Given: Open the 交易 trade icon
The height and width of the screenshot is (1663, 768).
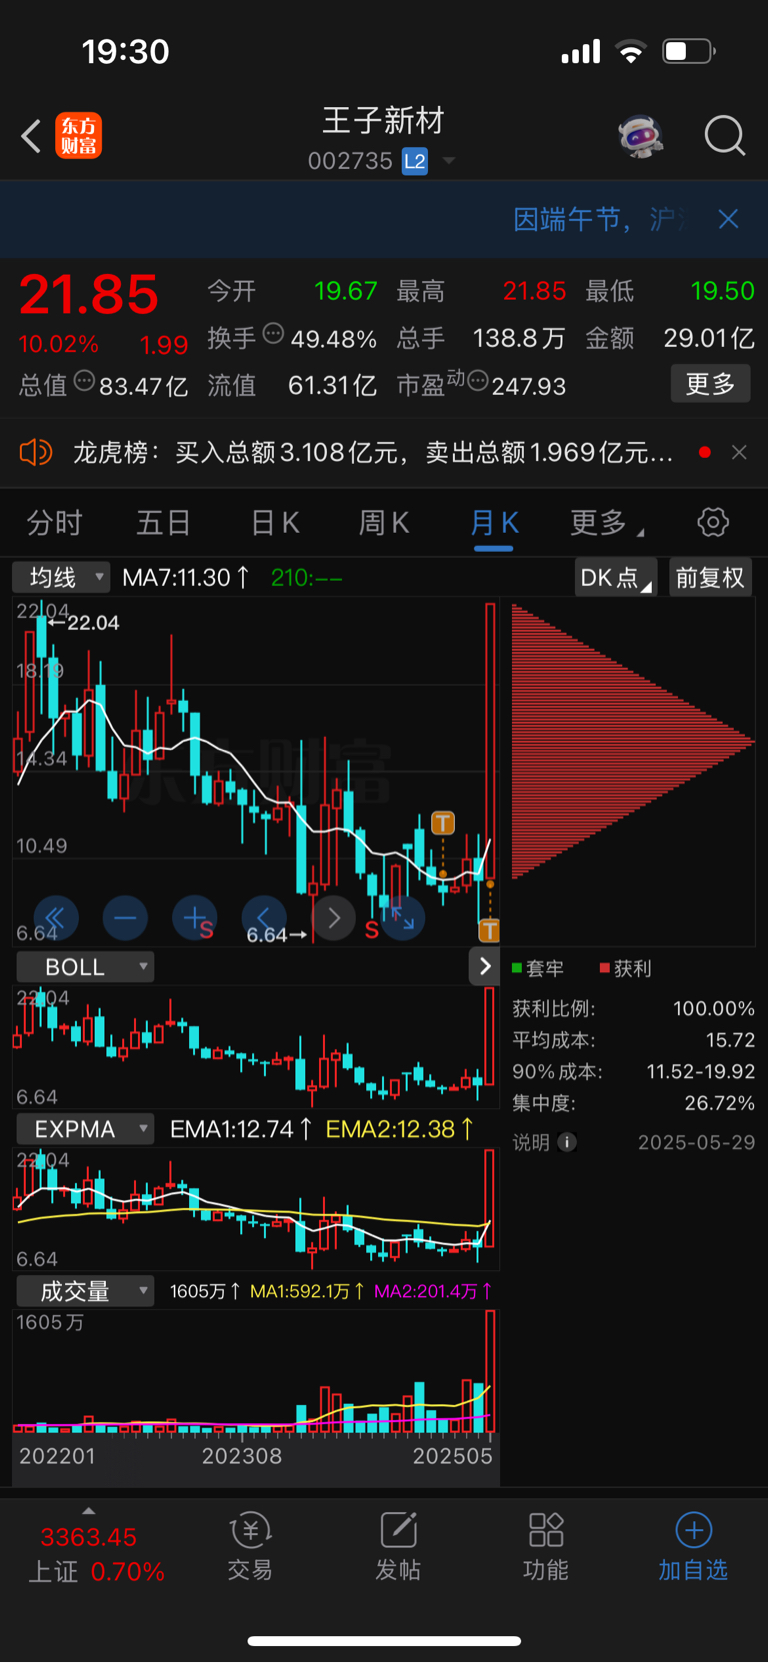Looking at the screenshot, I should [250, 1546].
